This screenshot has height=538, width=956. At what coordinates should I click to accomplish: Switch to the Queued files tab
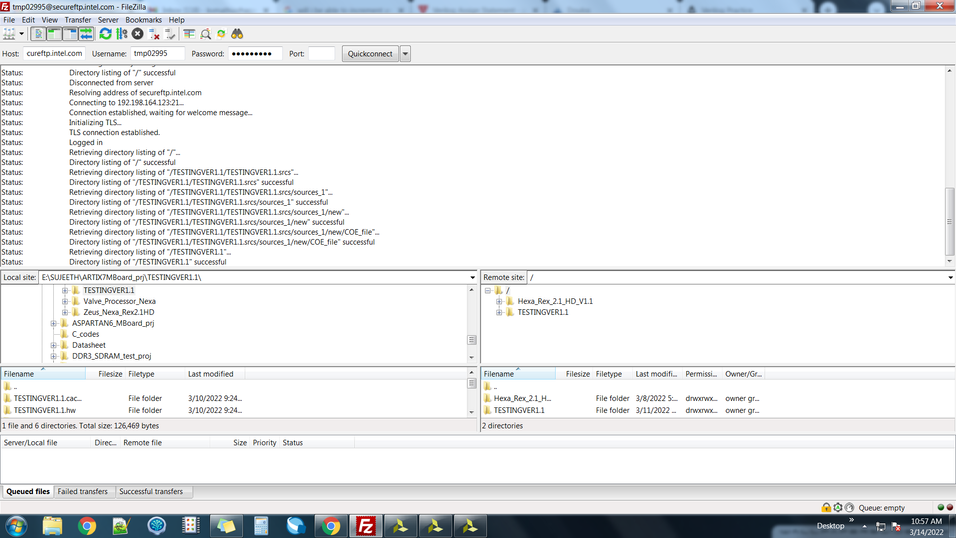[x=28, y=492]
